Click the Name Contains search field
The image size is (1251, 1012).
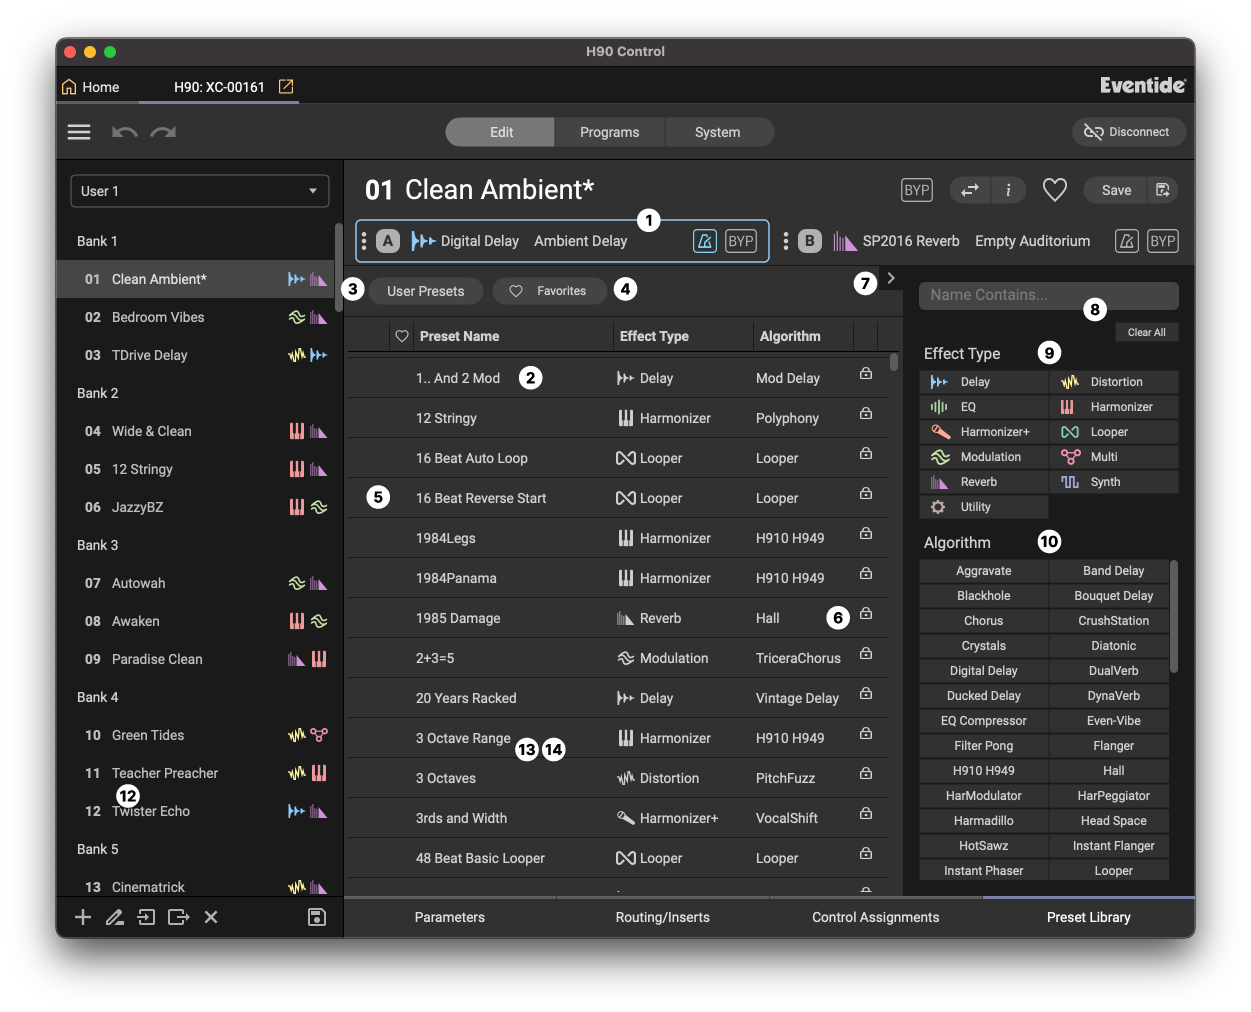click(1047, 295)
